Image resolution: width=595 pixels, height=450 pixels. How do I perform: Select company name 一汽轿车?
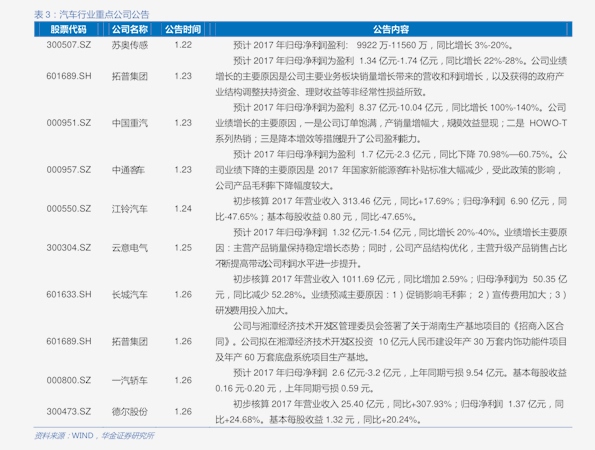(x=129, y=381)
